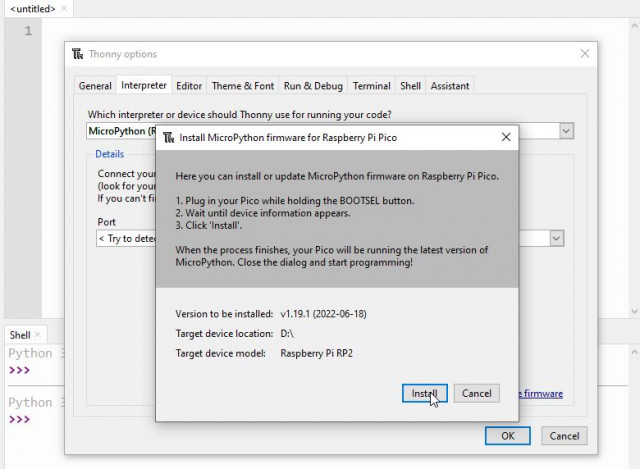Close the Thonny options window
The width and height of the screenshot is (640, 469).
coord(585,54)
